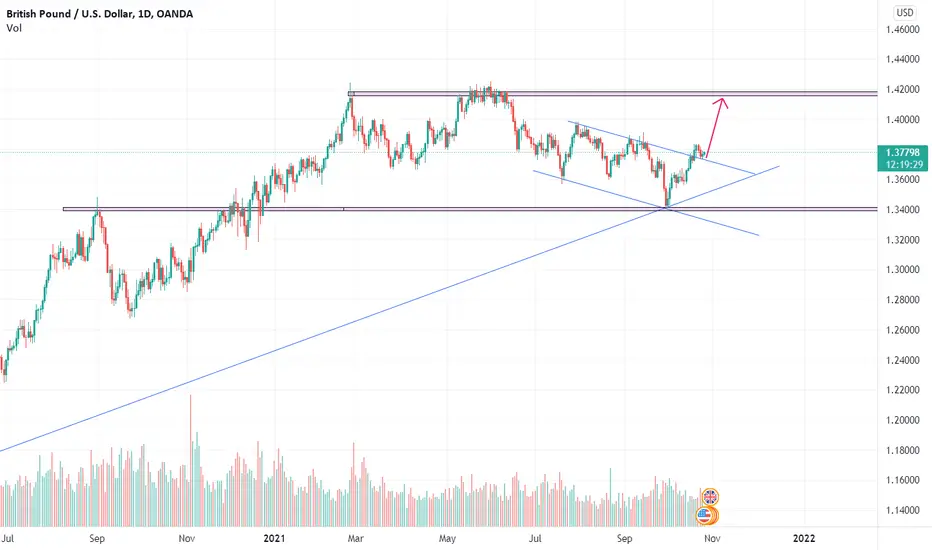
Task: Click the 1.46000 price scale label
Action: [x=902, y=29]
